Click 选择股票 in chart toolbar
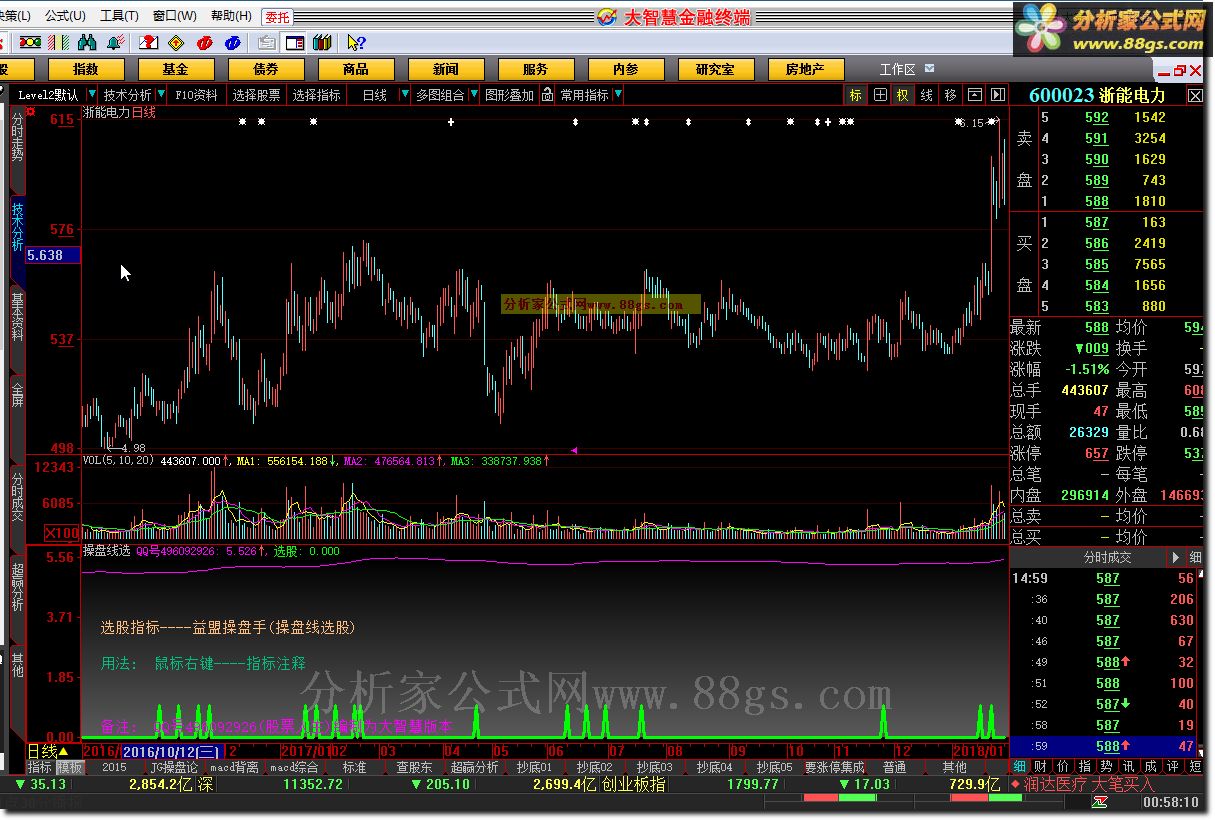The height and width of the screenshot is (820, 1215). pos(257,95)
